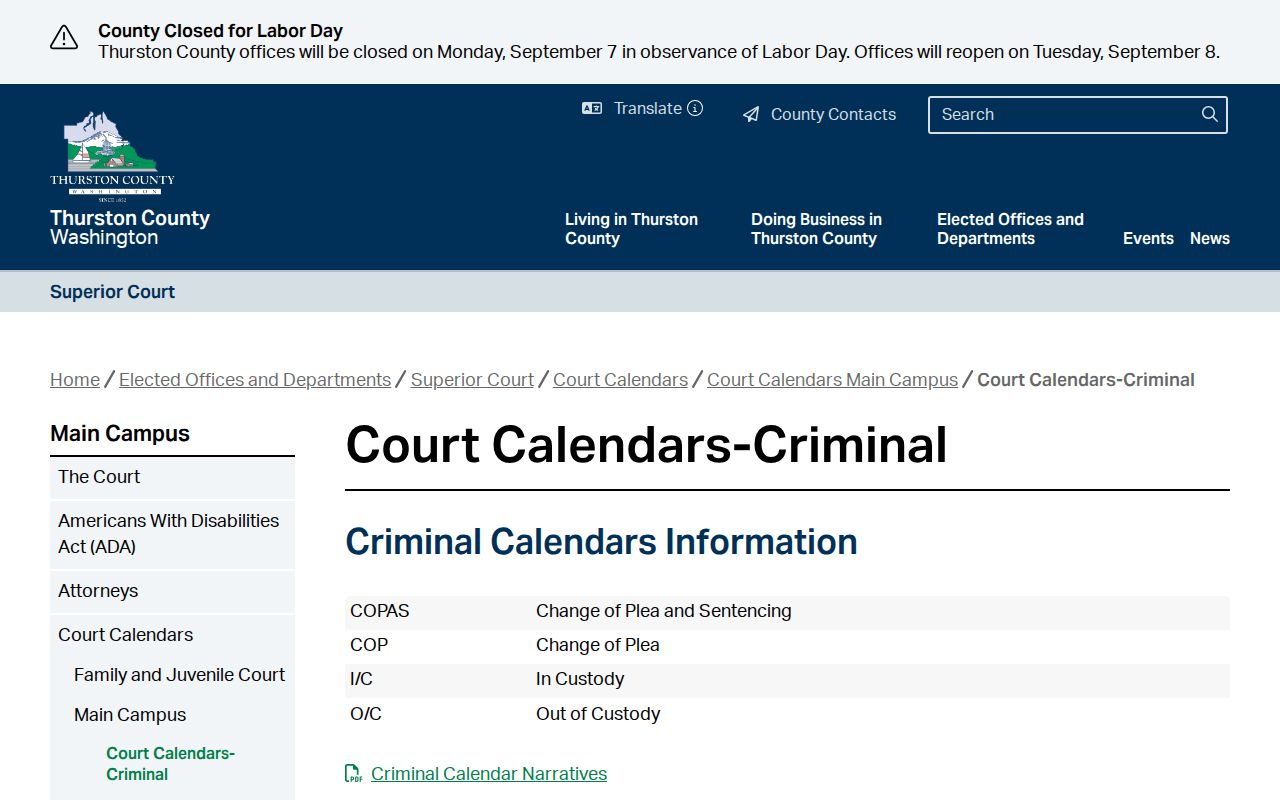Select Superior Court in the breadcrumb
1280x800 pixels.
point(472,380)
